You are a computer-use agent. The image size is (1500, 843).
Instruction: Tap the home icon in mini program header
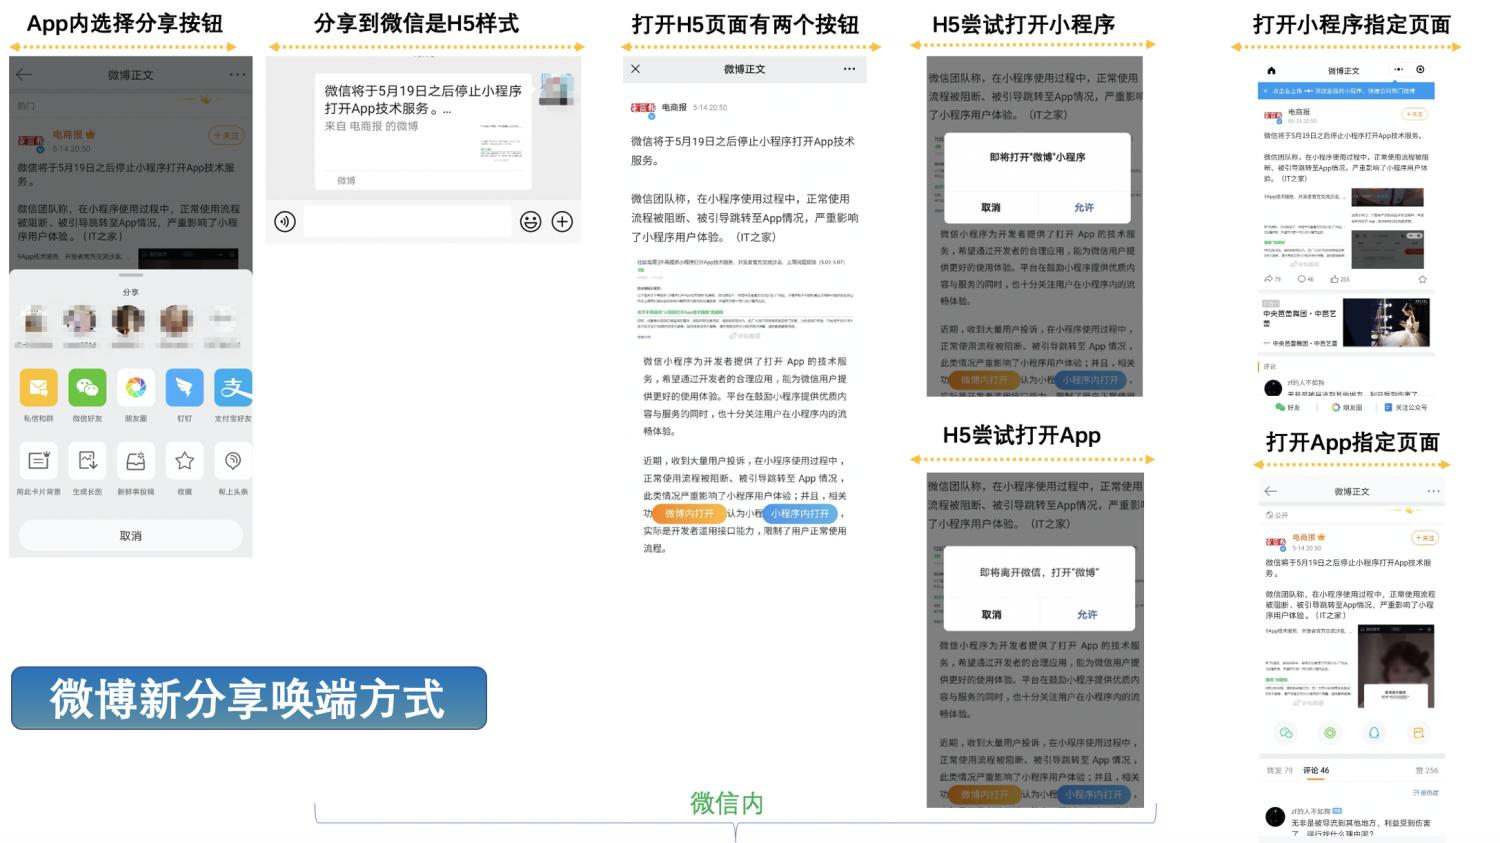pyautogui.click(x=1271, y=70)
